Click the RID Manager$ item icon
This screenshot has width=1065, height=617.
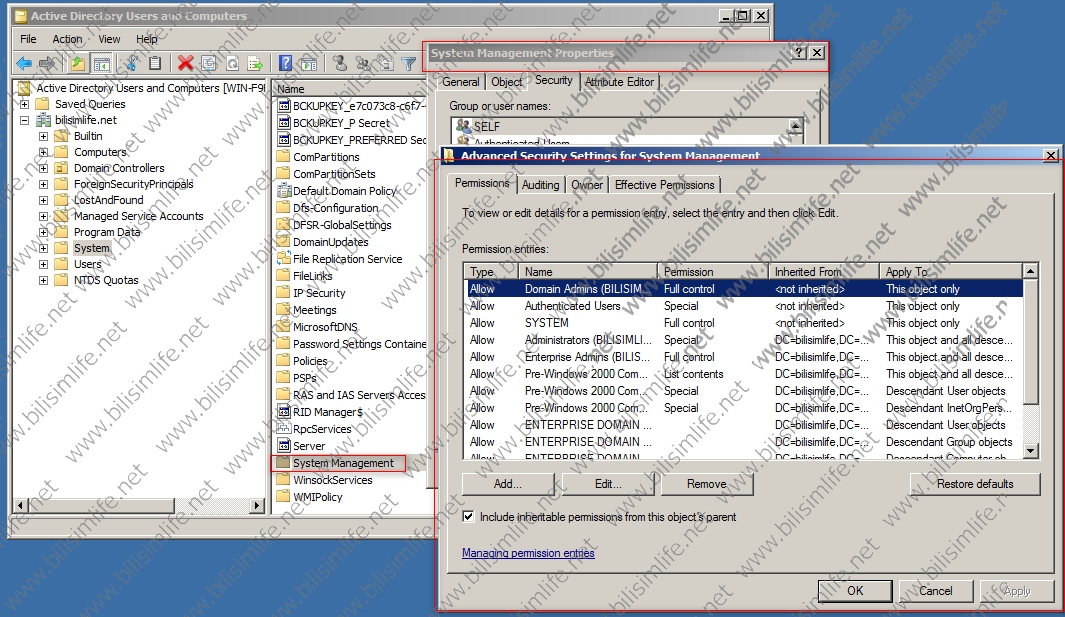284,412
